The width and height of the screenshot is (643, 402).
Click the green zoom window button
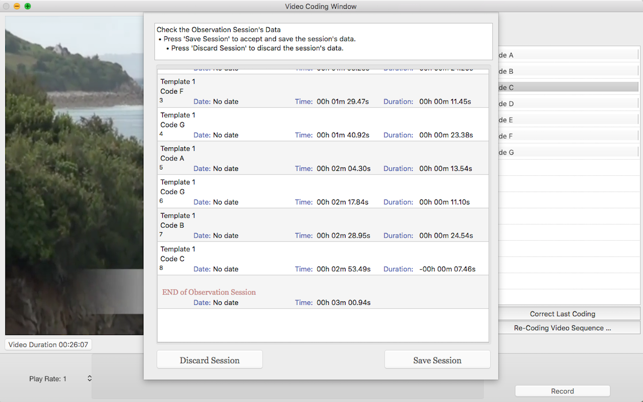click(27, 6)
